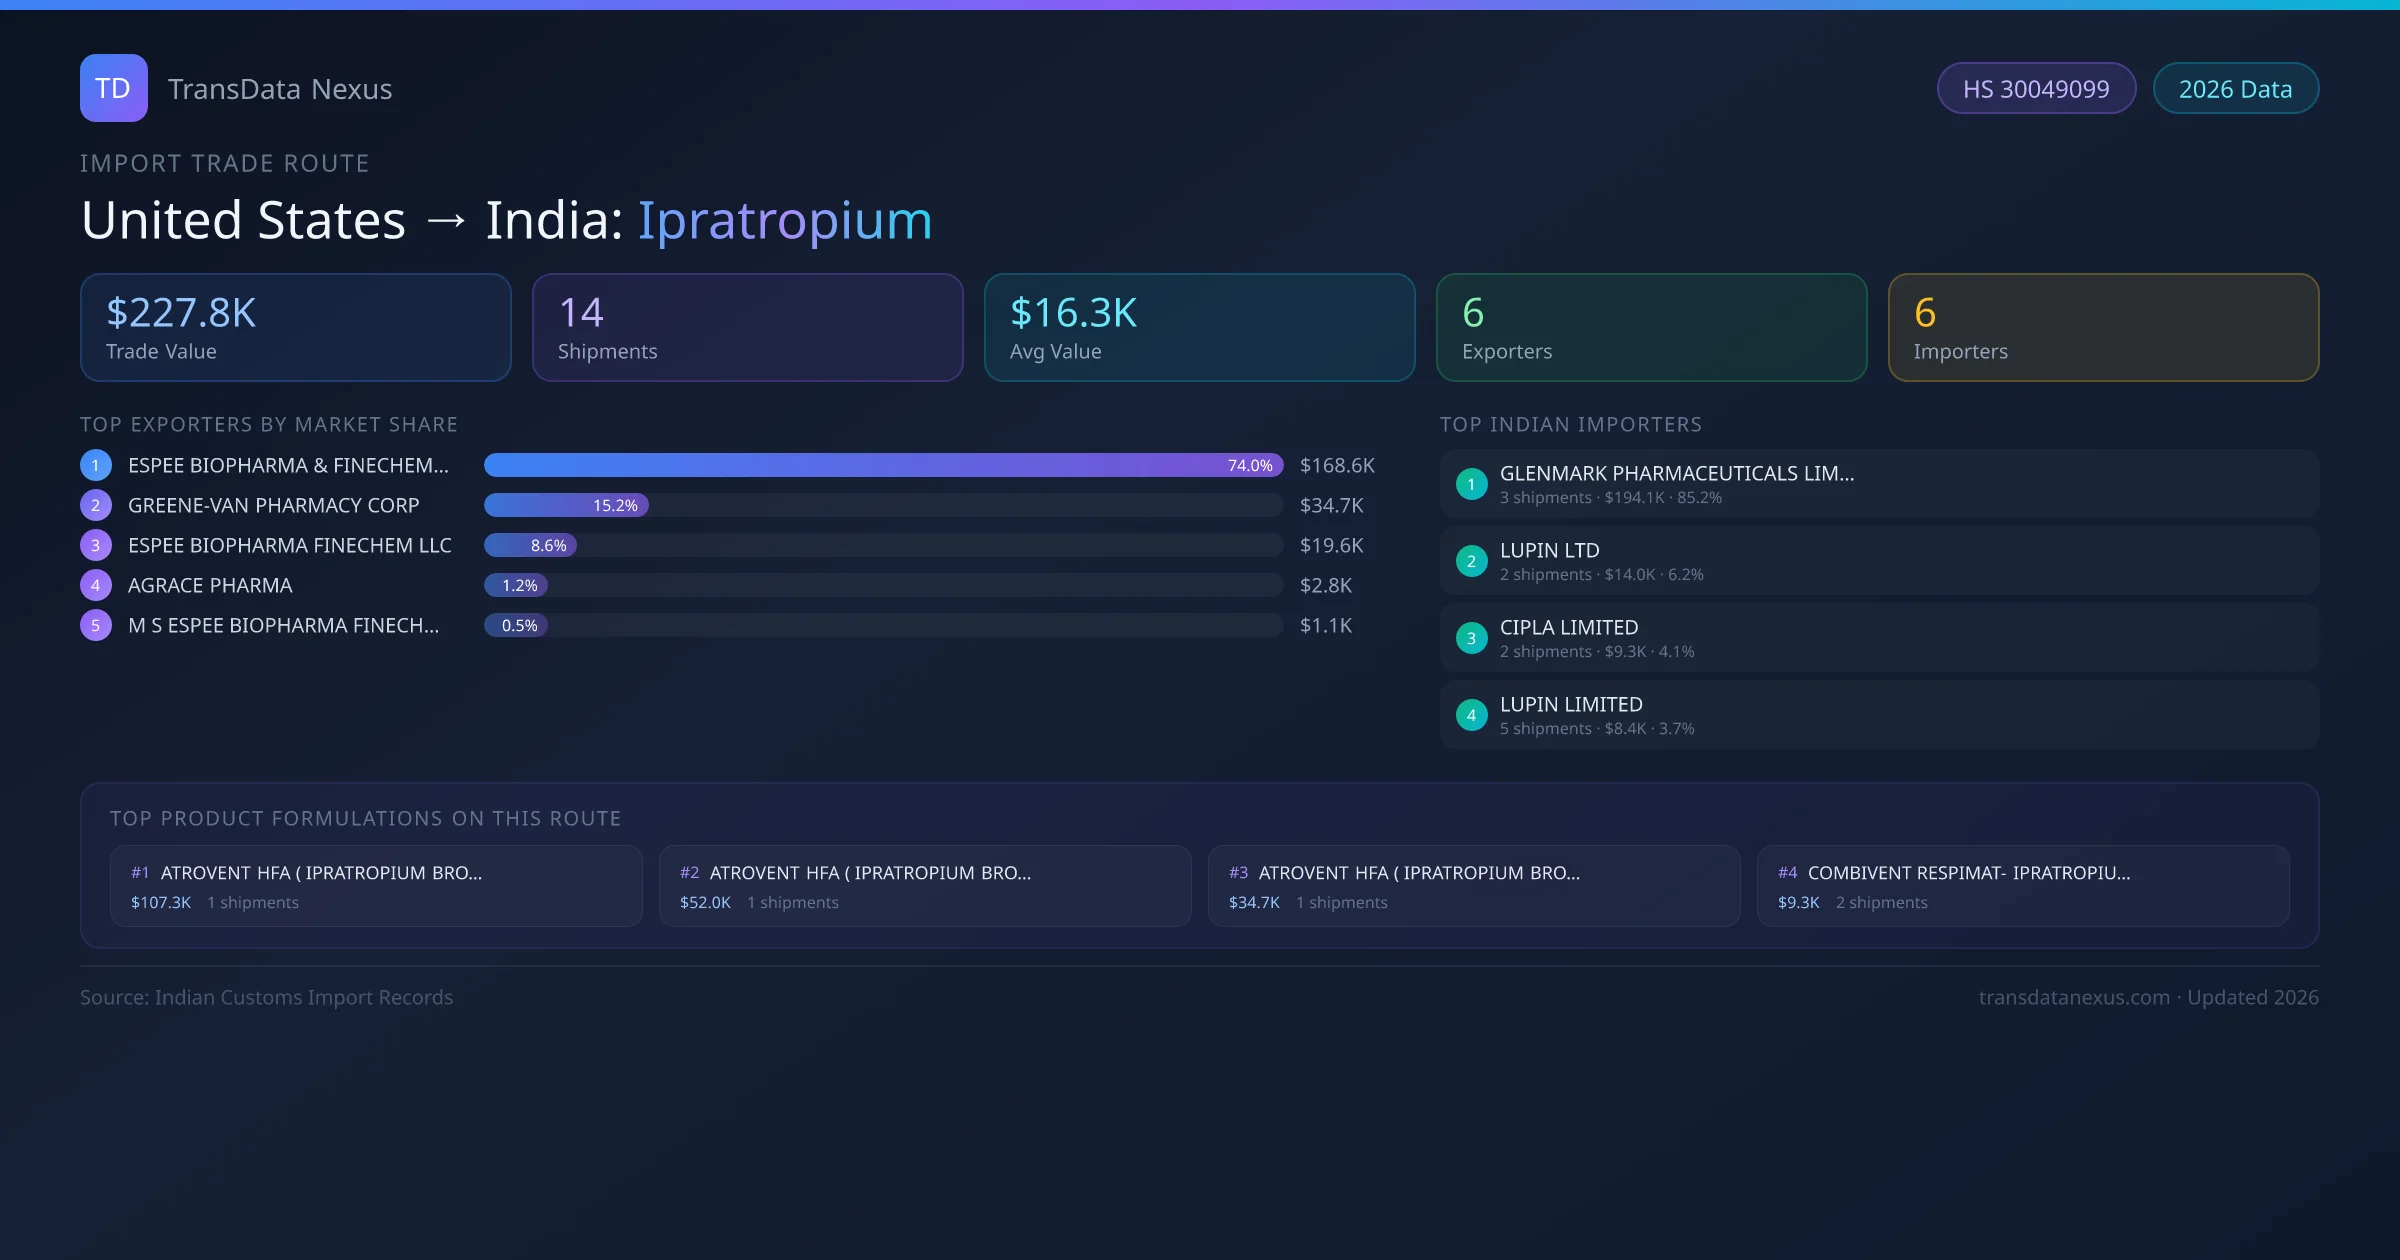Image resolution: width=2400 pixels, height=1260 pixels.
Task: Click rank 2 badge beside Greene-Van Pharmacy Corp
Action: tap(96, 505)
